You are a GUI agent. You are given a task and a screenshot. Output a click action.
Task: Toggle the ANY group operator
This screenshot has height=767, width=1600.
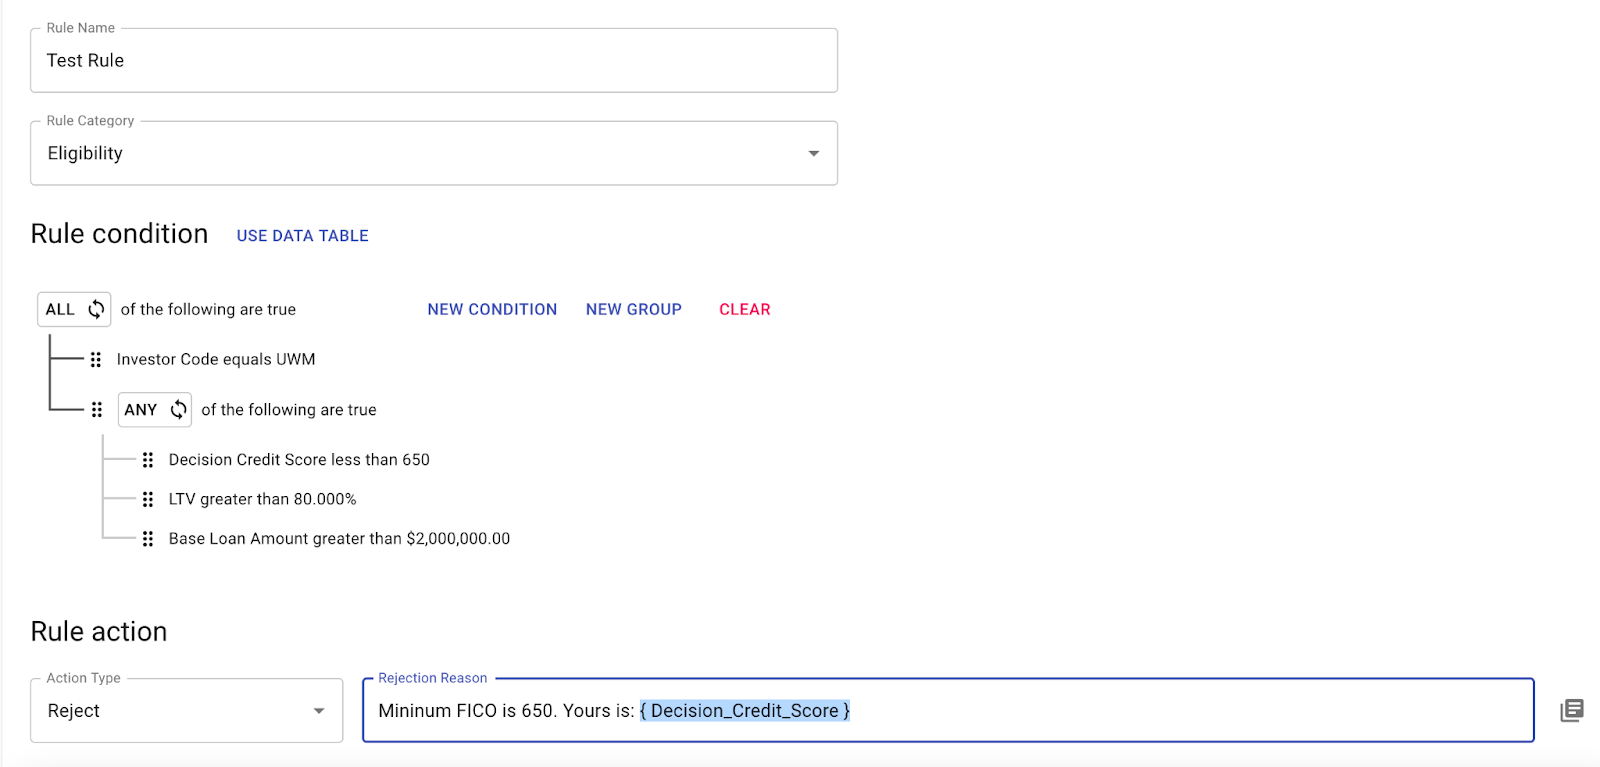point(155,409)
